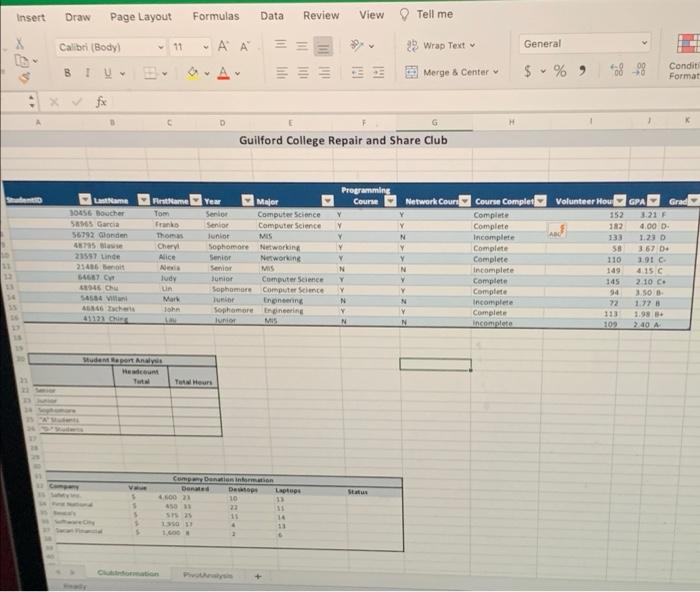This screenshot has height=592, width=700.
Task: Open the GPA column filter arrow
Action: [x=653, y=200]
